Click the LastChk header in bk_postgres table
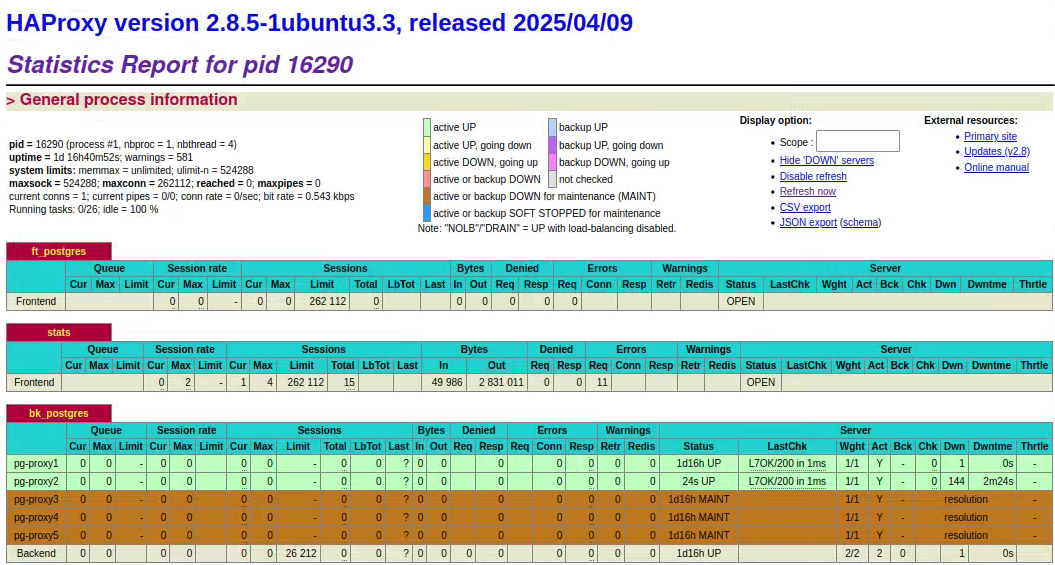1055x565 pixels. pyautogui.click(x=787, y=446)
